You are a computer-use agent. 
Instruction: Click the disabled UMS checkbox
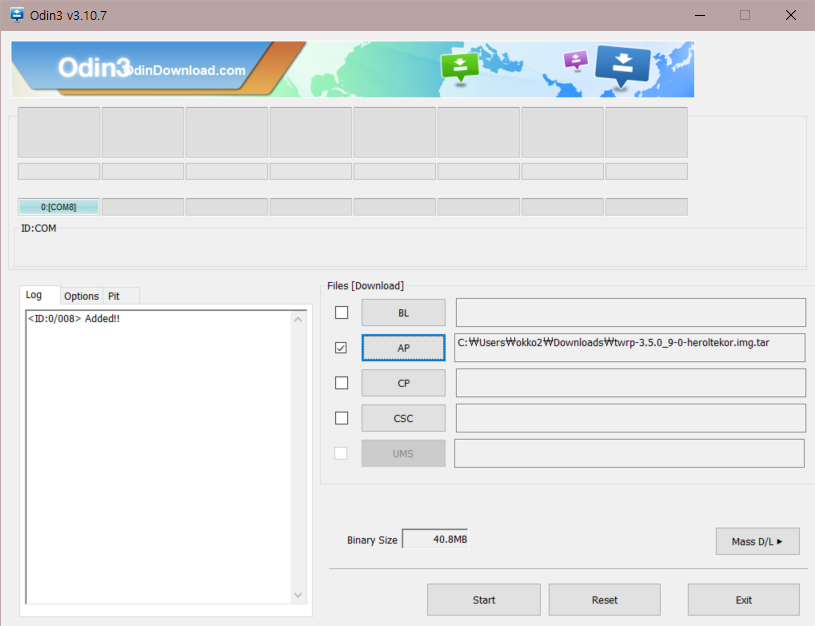tap(341, 453)
